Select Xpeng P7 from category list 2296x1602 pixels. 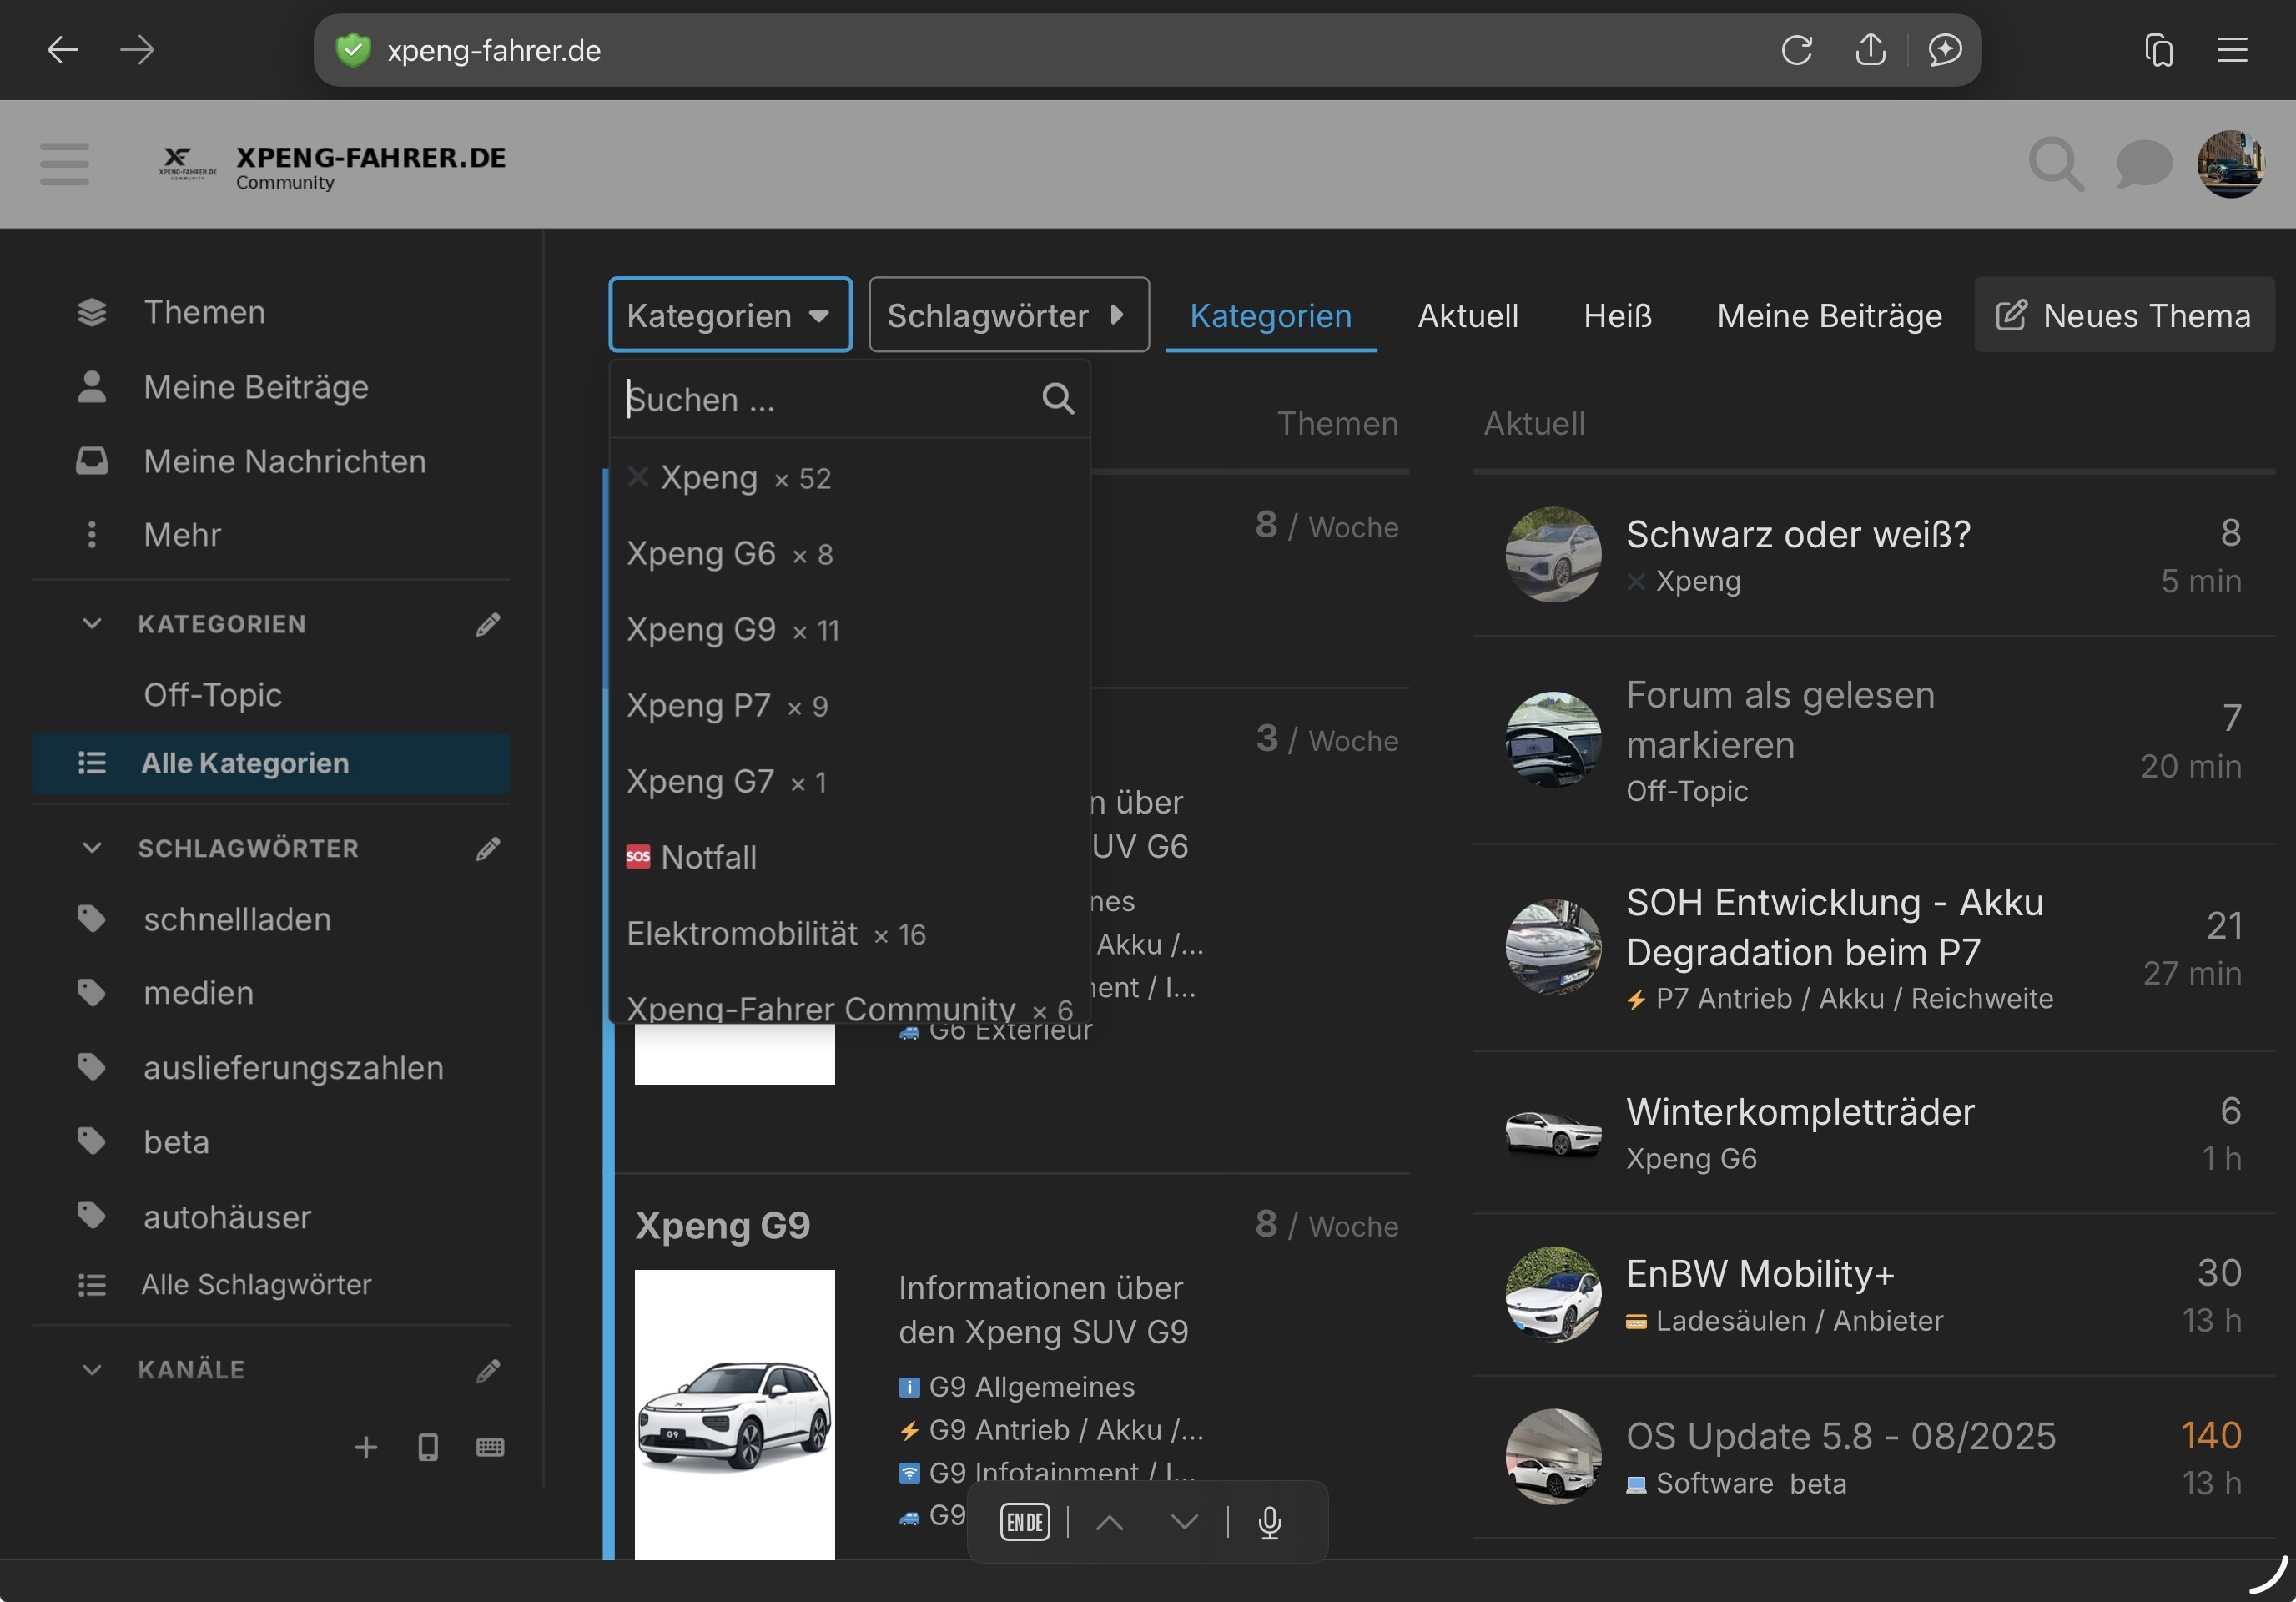pyautogui.click(x=699, y=706)
